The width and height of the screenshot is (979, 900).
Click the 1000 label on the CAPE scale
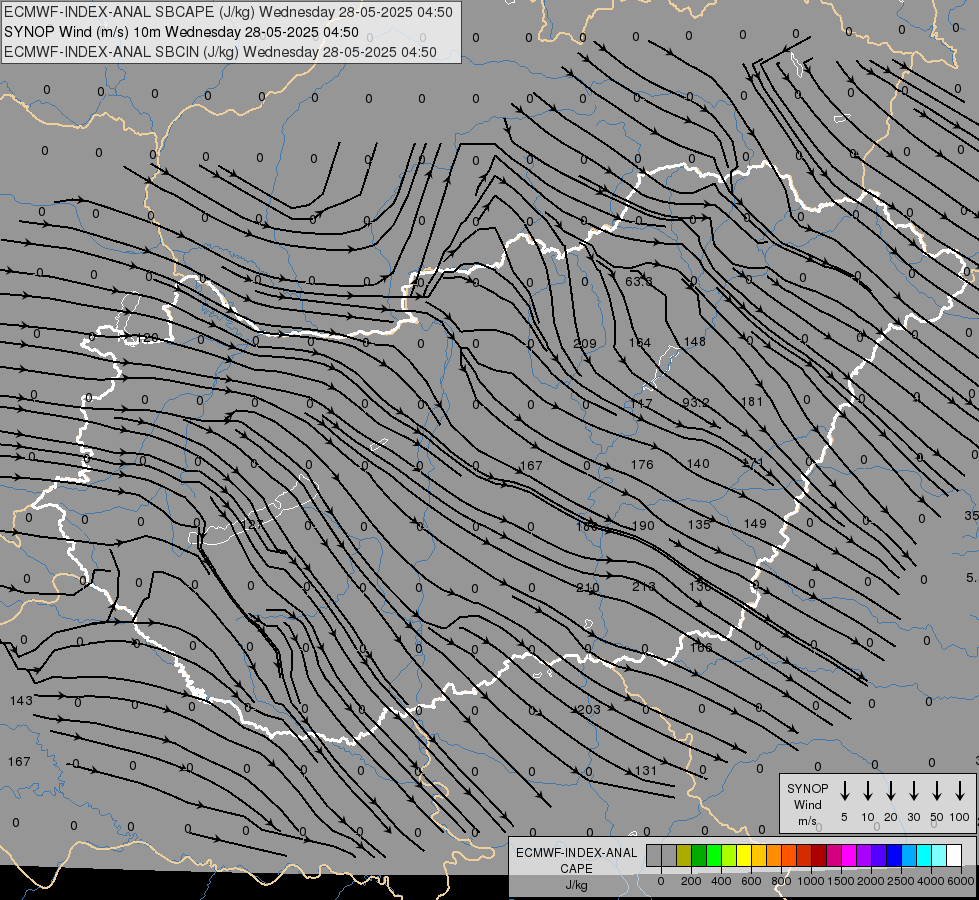tap(810, 881)
